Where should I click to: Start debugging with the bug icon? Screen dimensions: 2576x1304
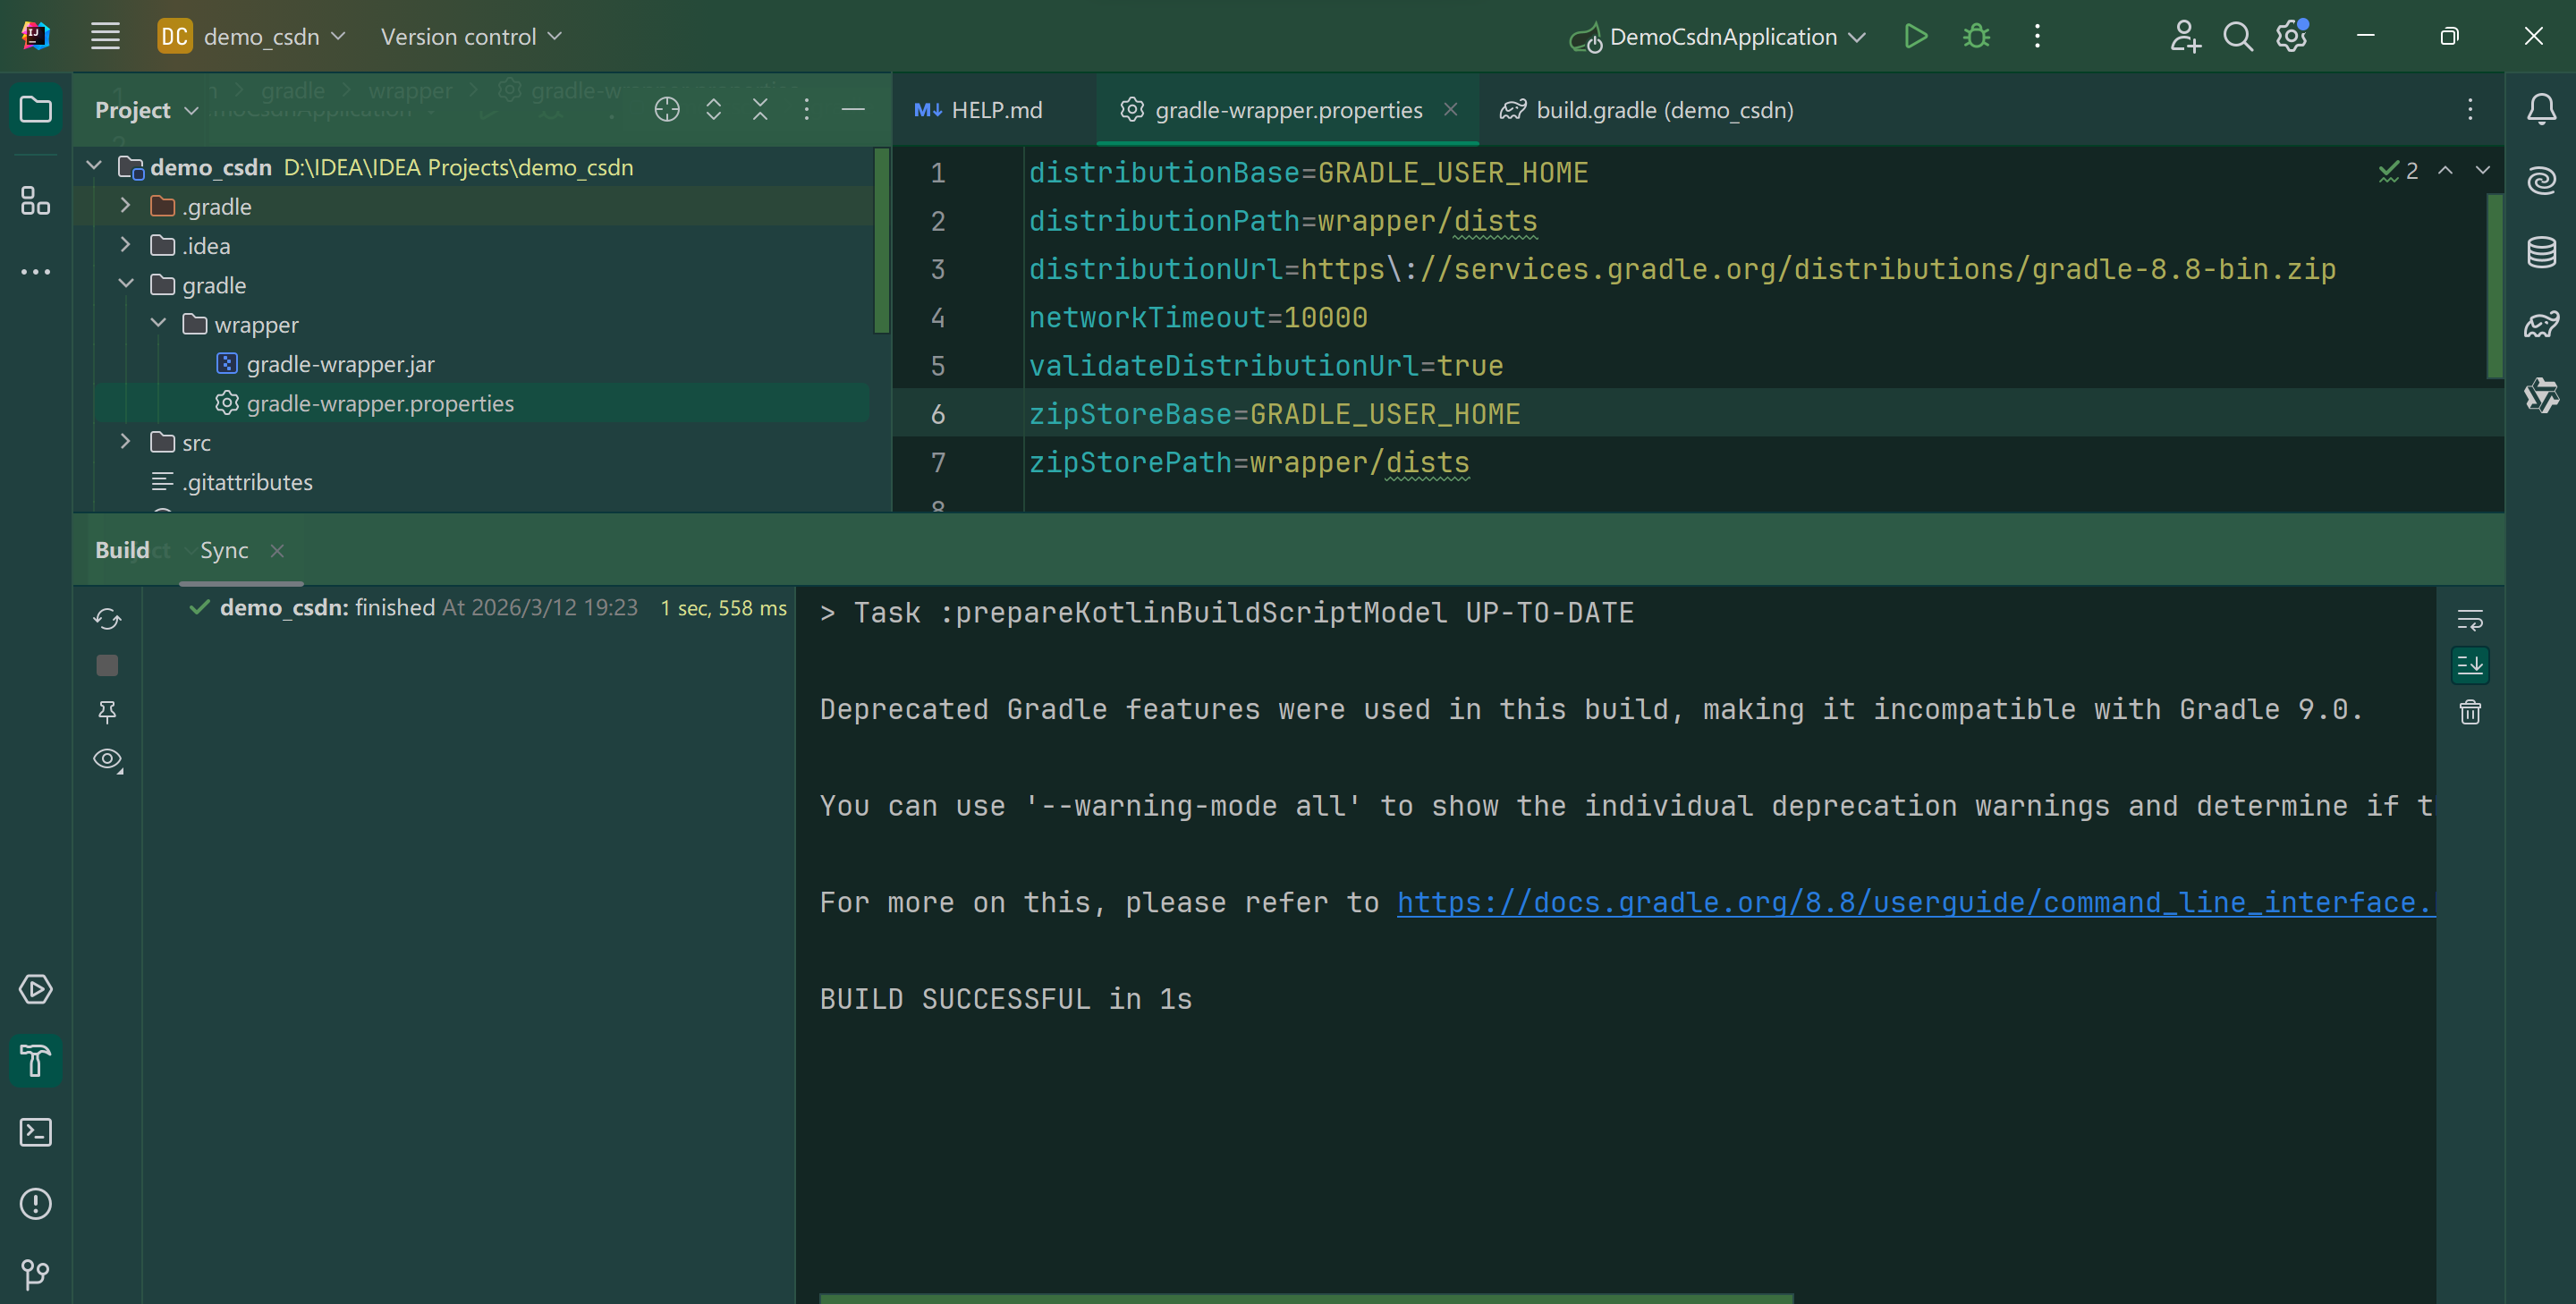pyautogui.click(x=1976, y=37)
